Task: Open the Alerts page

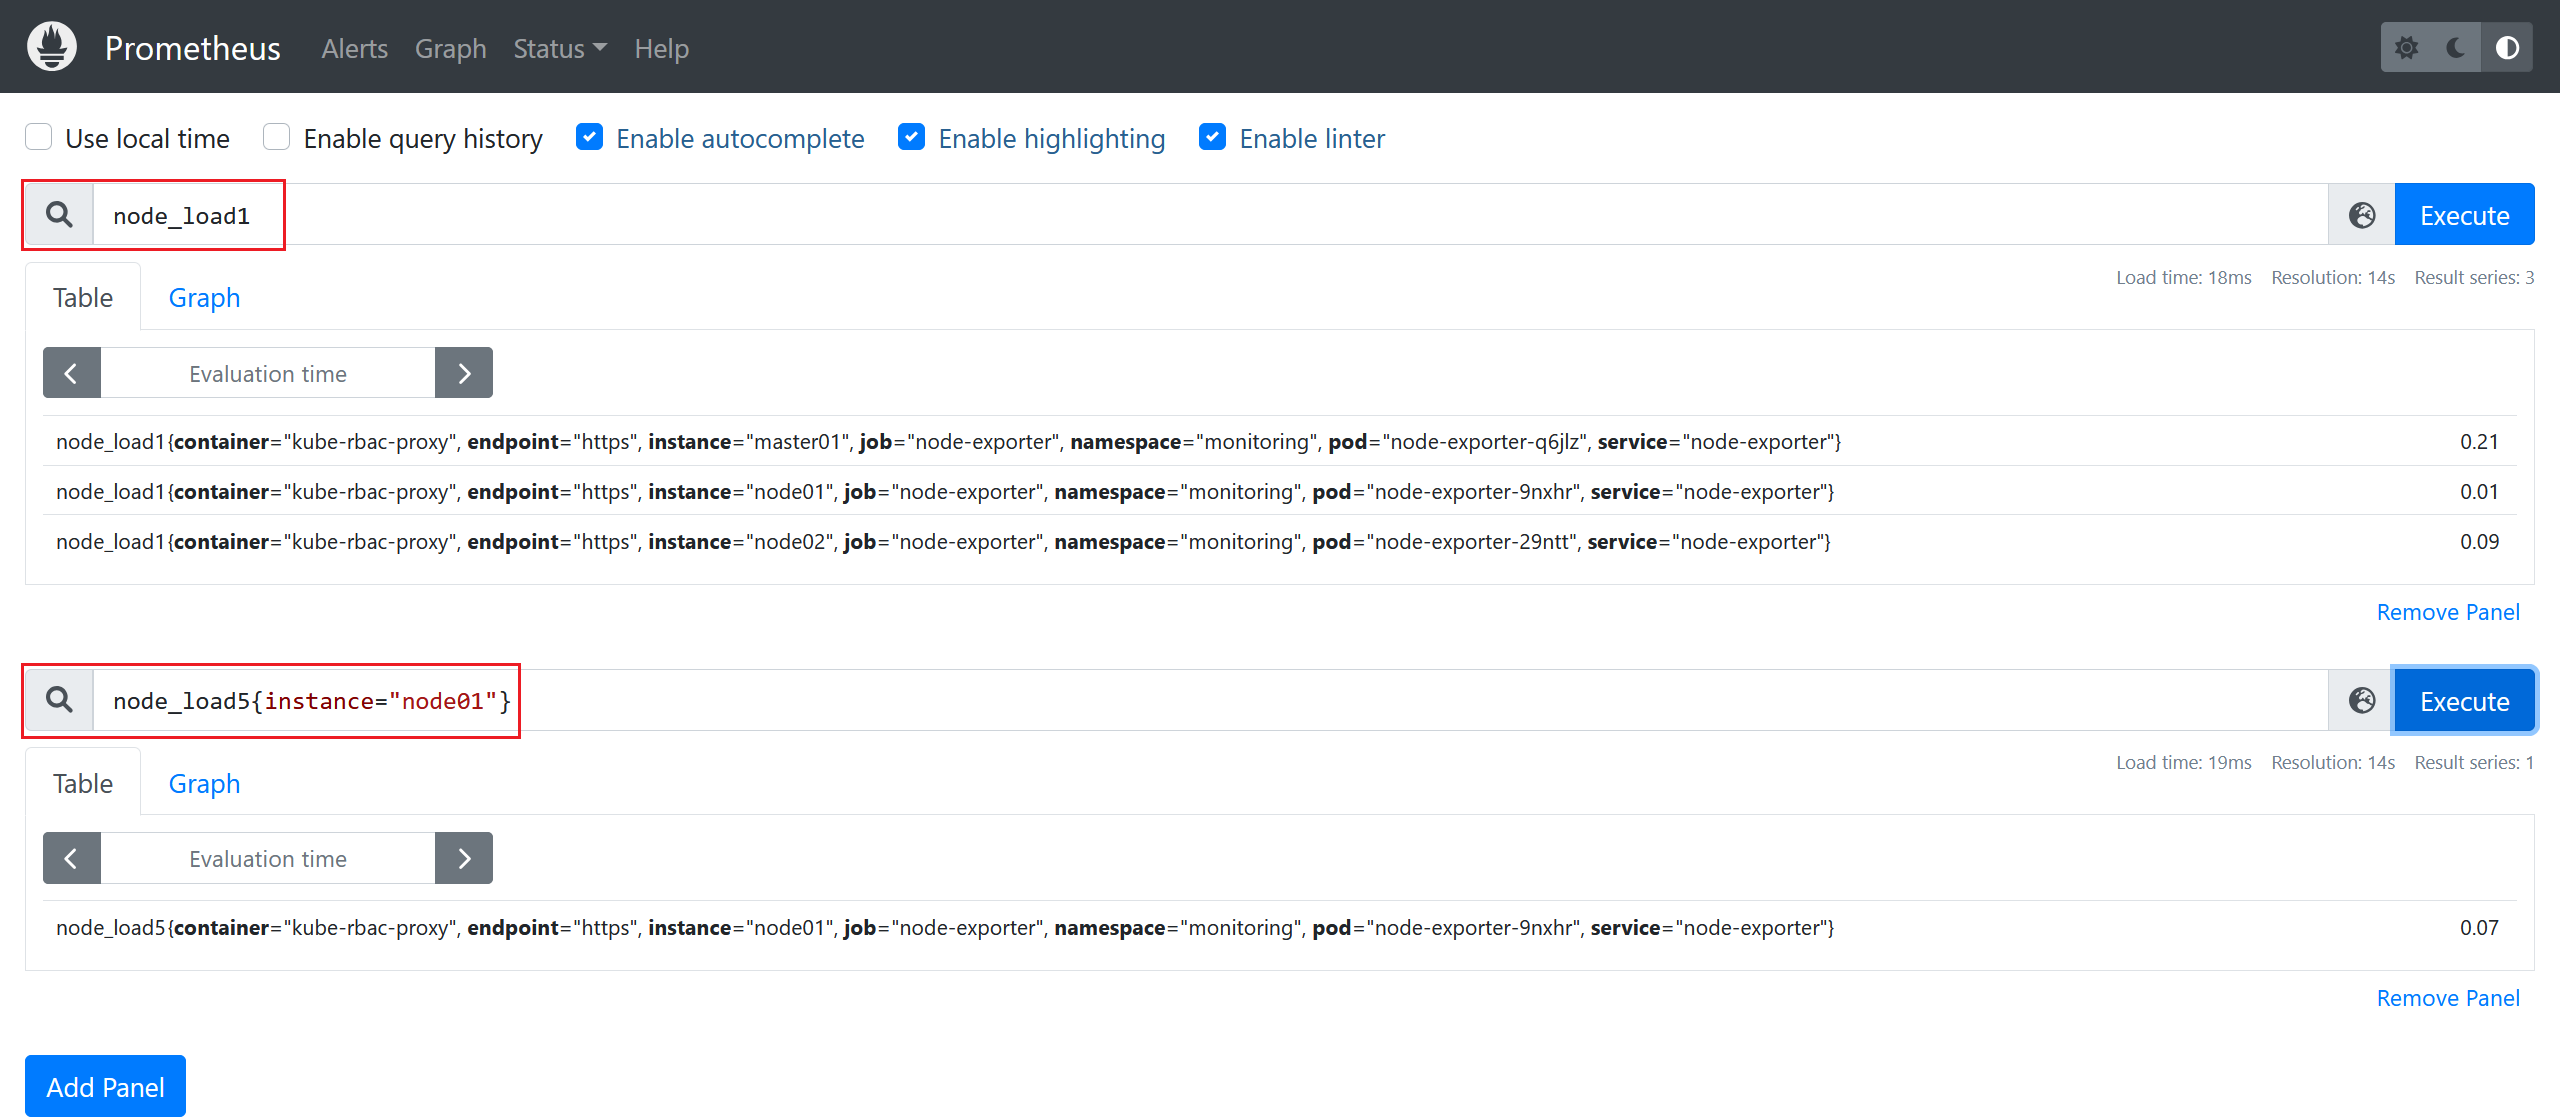Action: (x=354, y=48)
